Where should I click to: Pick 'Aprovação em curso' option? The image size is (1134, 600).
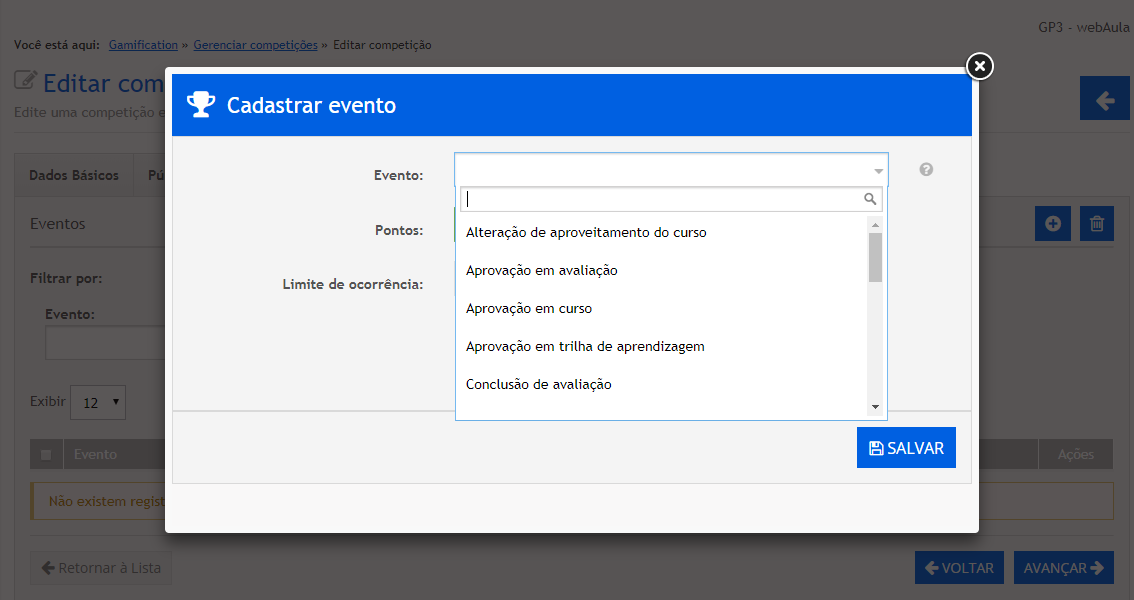coord(529,308)
